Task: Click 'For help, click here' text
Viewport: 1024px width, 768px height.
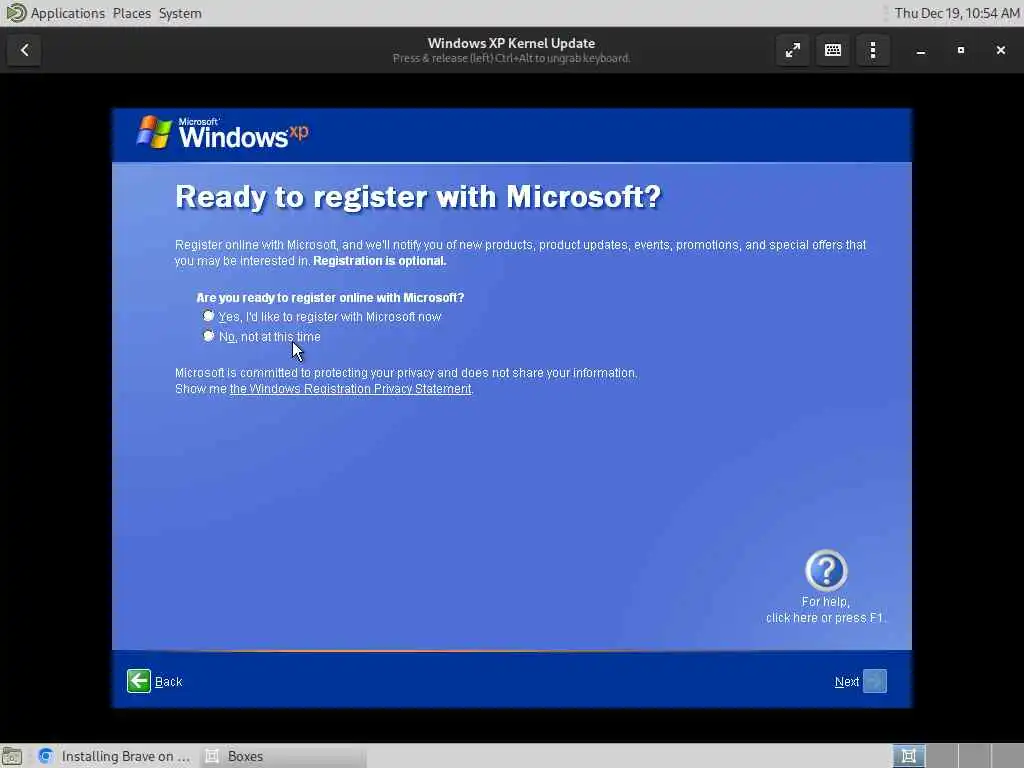Action: coord(826,610)
